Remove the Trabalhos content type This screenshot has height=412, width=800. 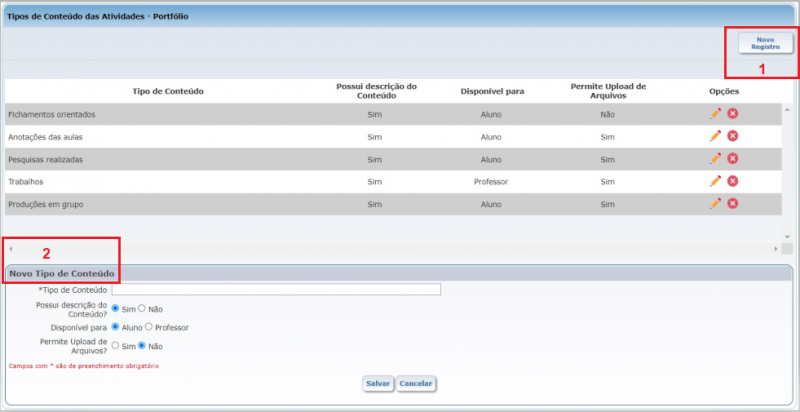point(732,181)
